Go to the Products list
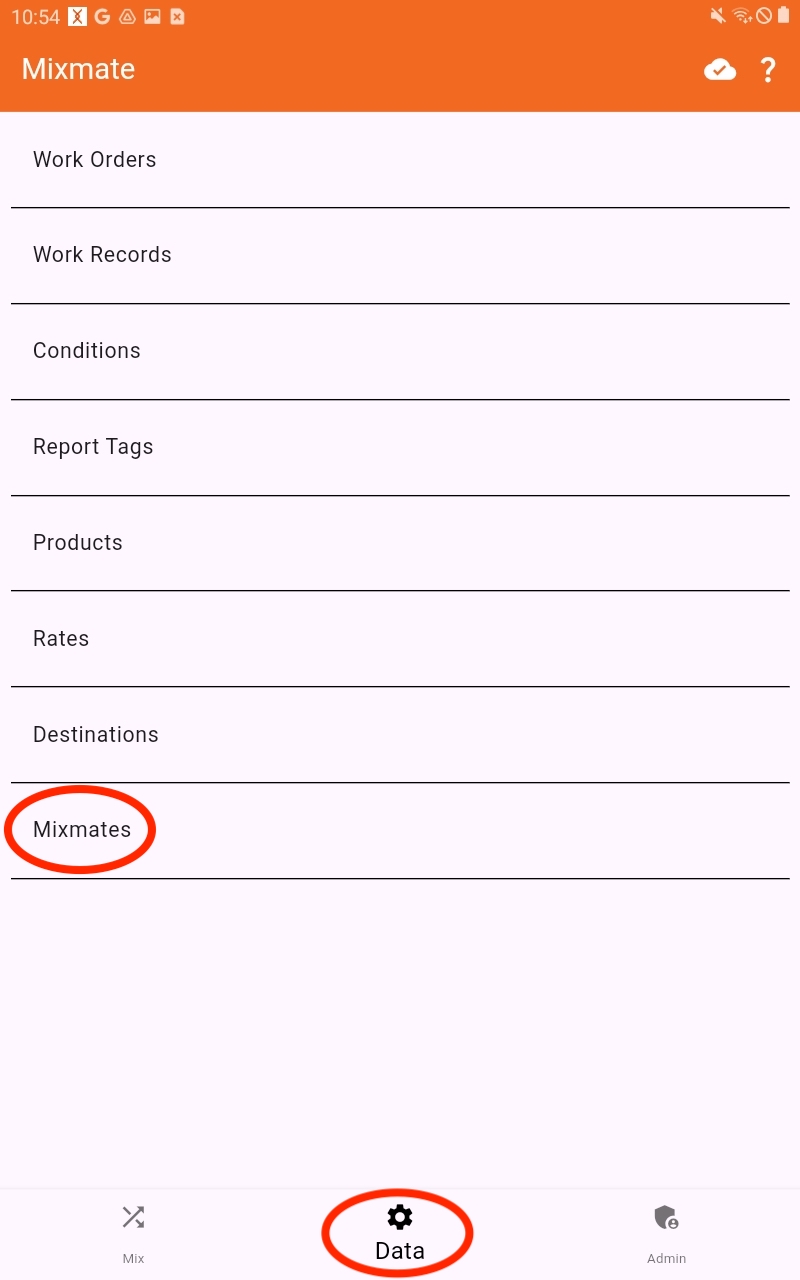 pos(400,543)
